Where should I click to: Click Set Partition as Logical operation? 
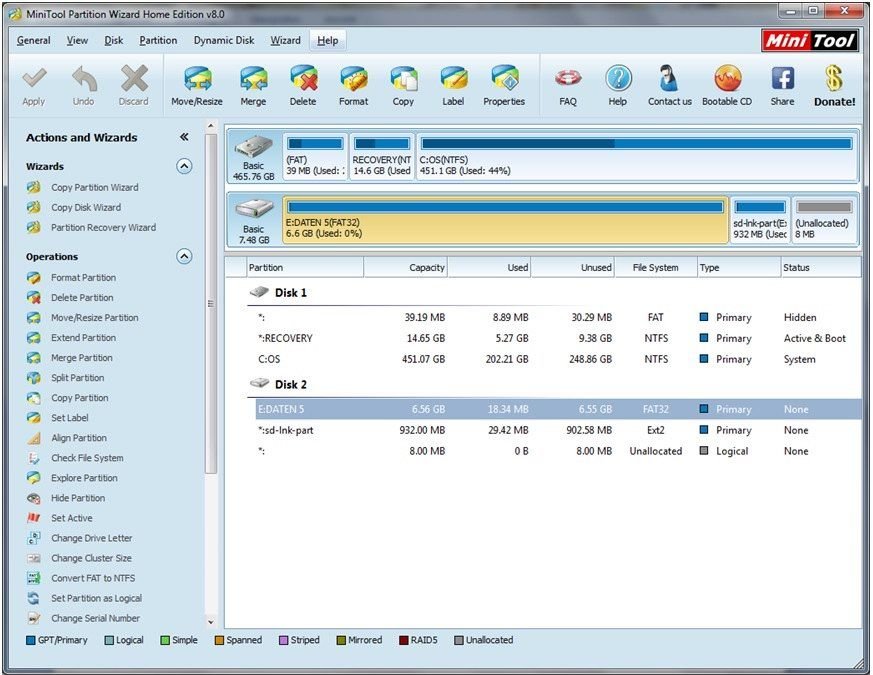coord(96,599)
